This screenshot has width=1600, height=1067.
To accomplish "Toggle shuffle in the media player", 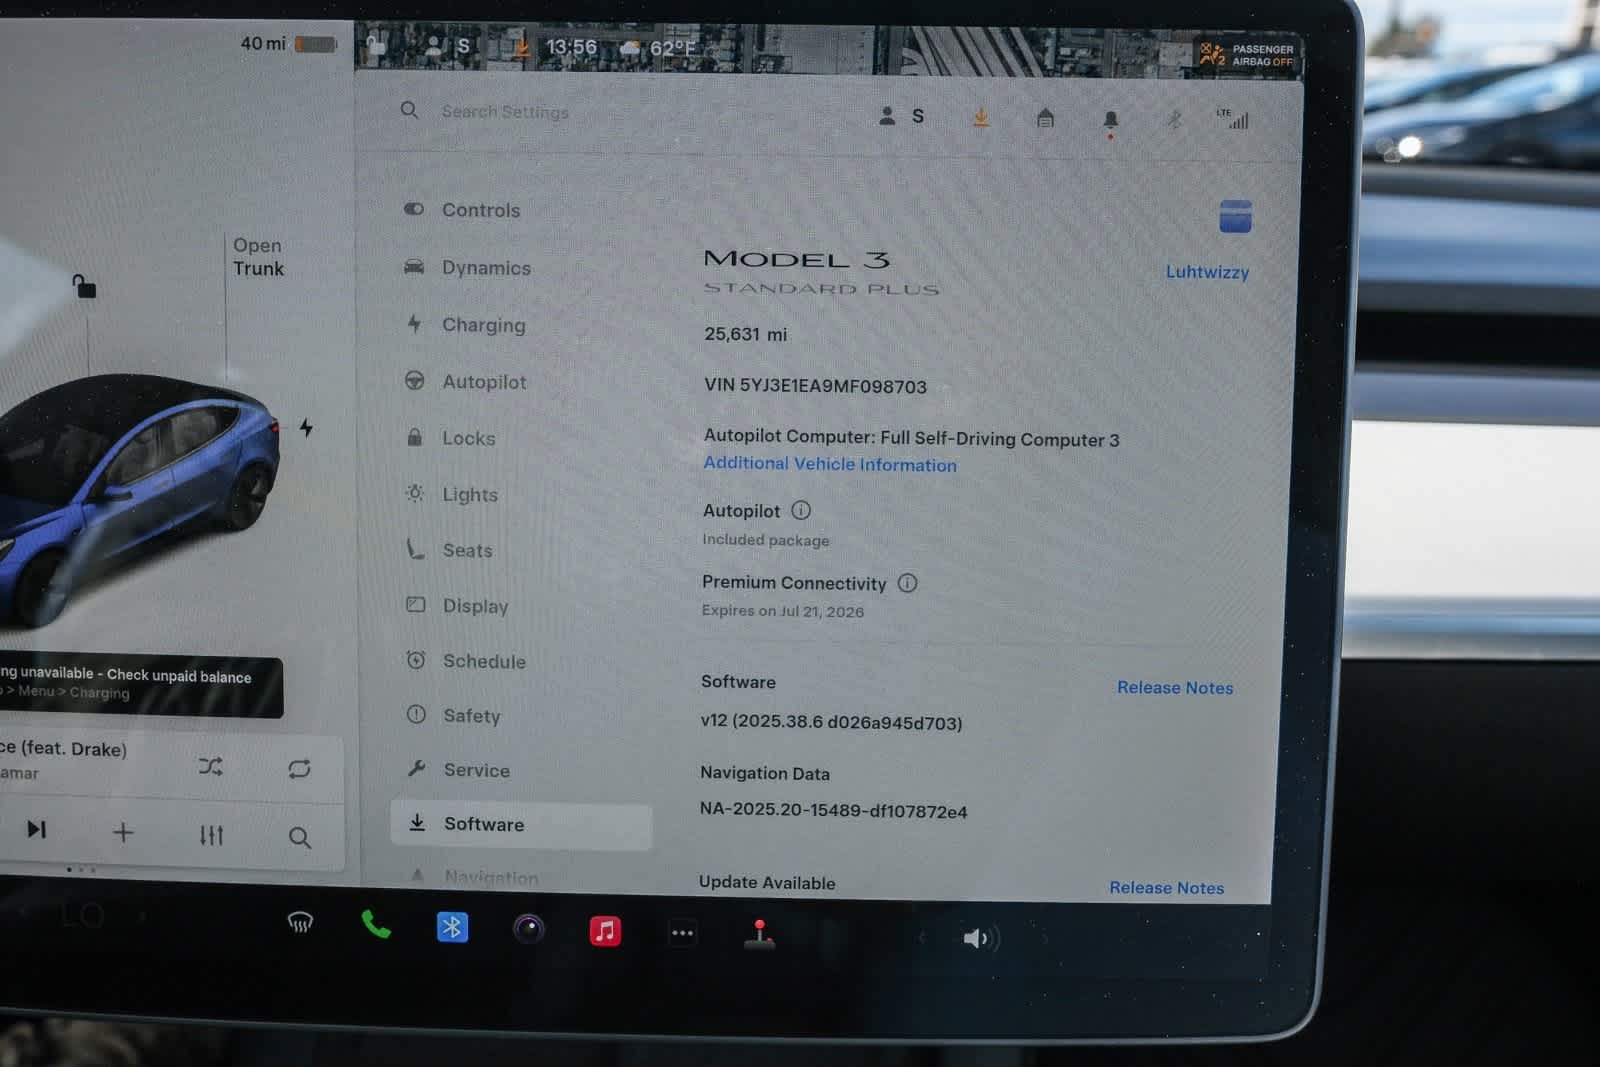I will tap(211, 767).
